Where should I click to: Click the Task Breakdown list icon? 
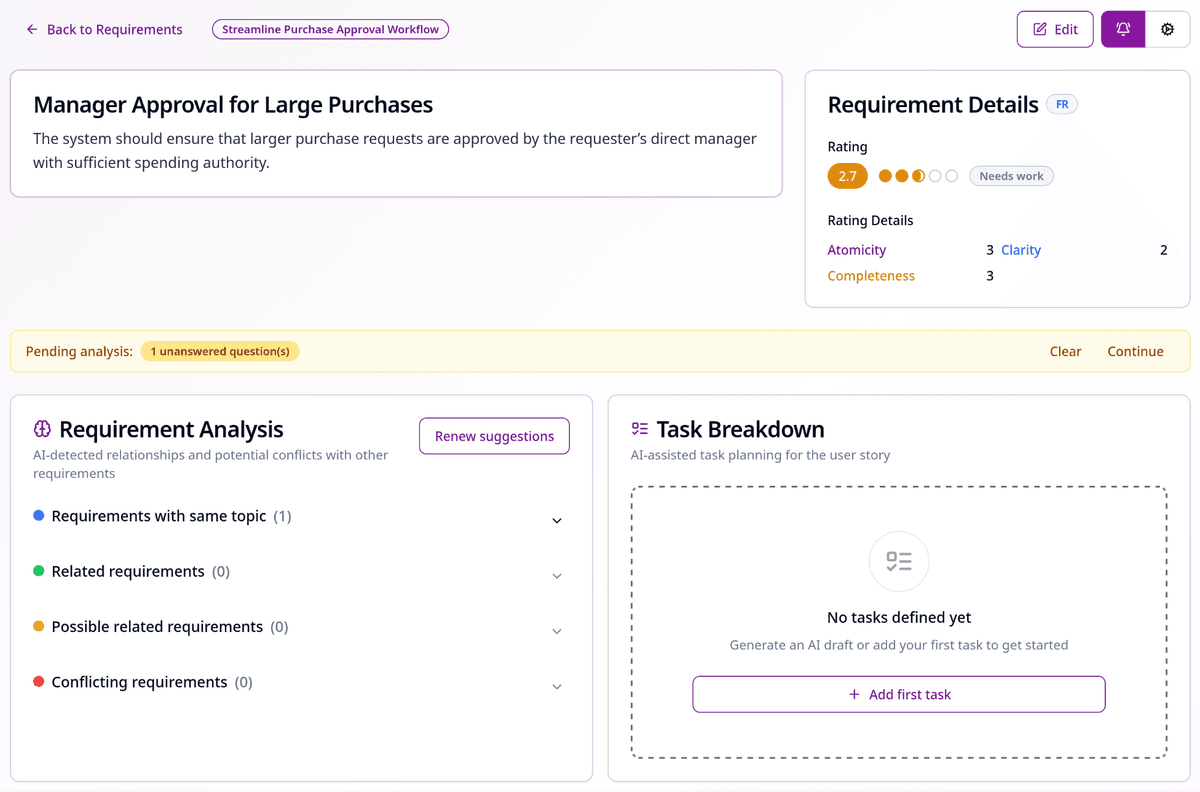click(x=639, y=427)
